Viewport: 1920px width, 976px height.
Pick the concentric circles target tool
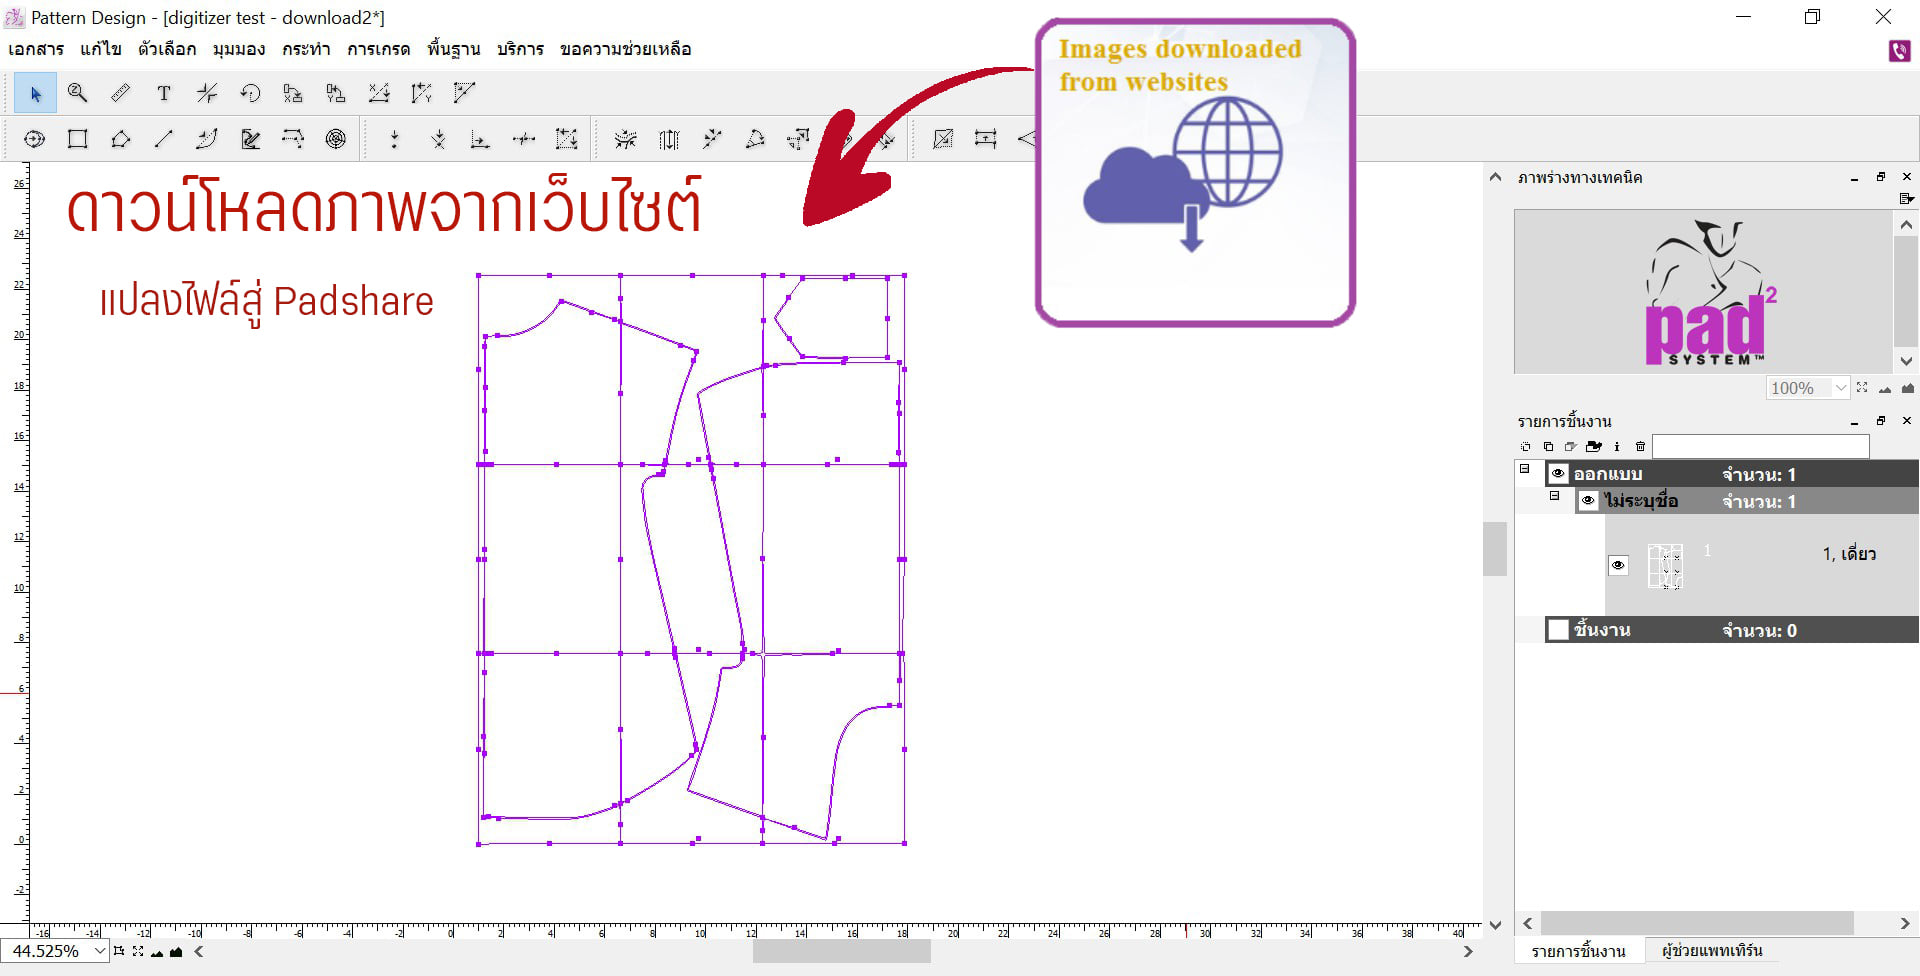336,139
